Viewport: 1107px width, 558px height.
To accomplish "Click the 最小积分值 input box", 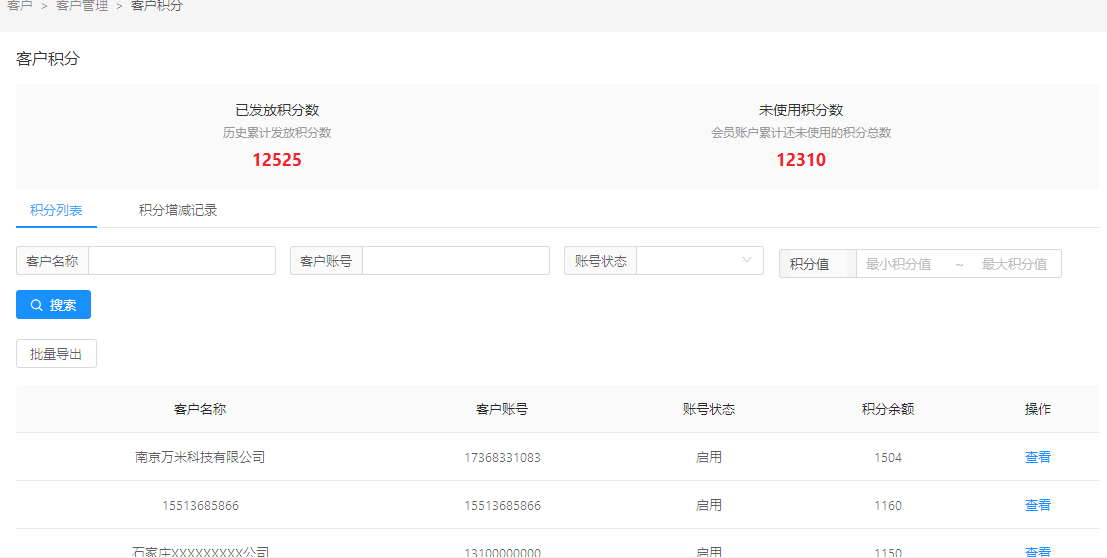I will click(898, 264).
